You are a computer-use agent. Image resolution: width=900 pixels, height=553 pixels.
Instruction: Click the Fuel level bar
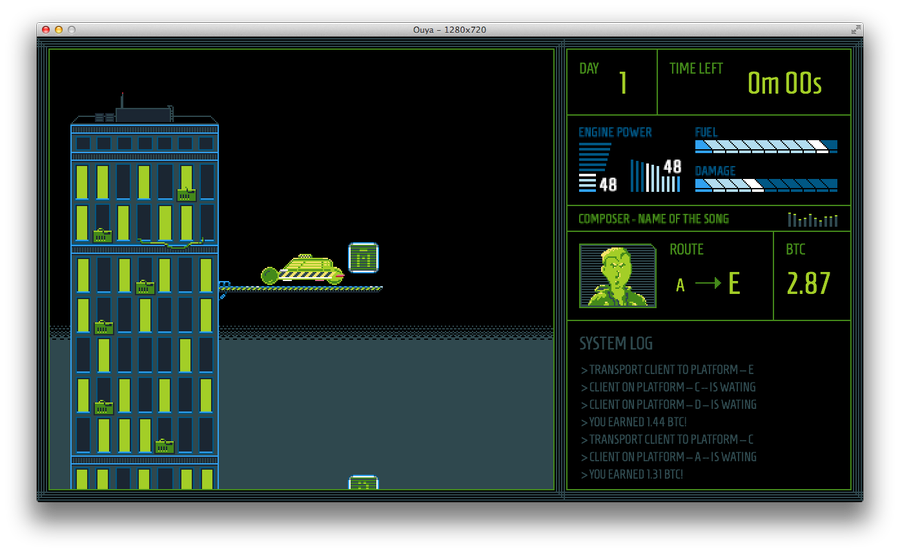pos(766,146)
